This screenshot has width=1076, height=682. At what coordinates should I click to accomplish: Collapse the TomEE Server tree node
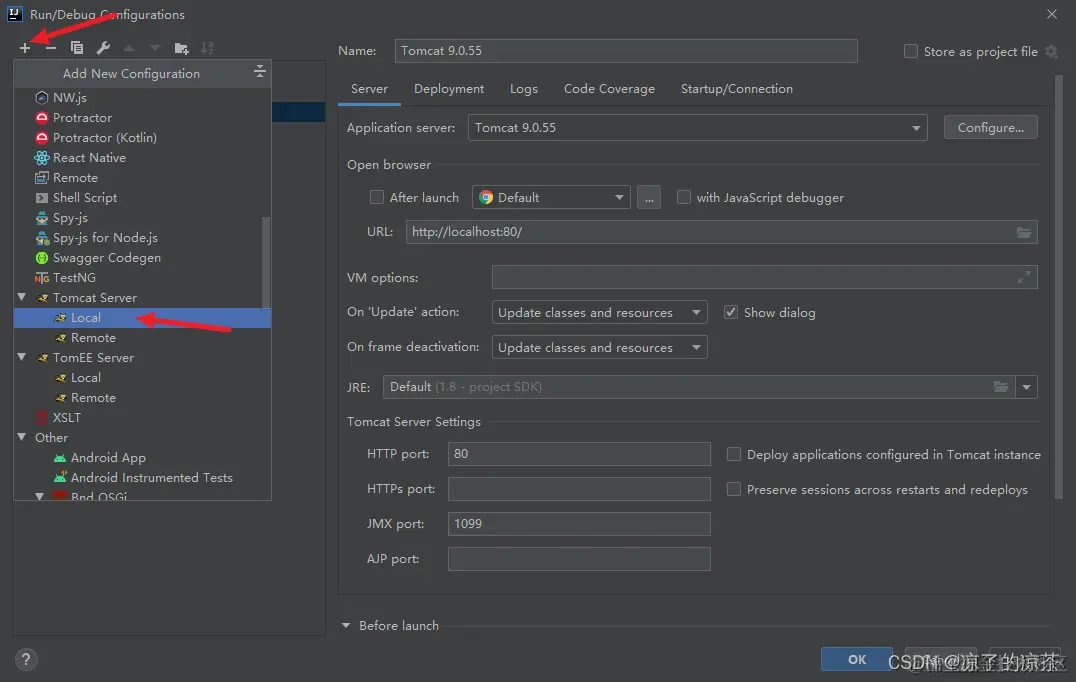click(x=21, y=357)
